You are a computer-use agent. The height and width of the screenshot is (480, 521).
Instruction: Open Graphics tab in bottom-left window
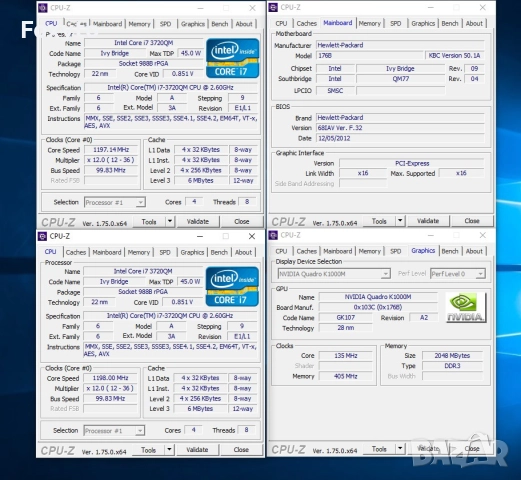(x=192, y=252)
